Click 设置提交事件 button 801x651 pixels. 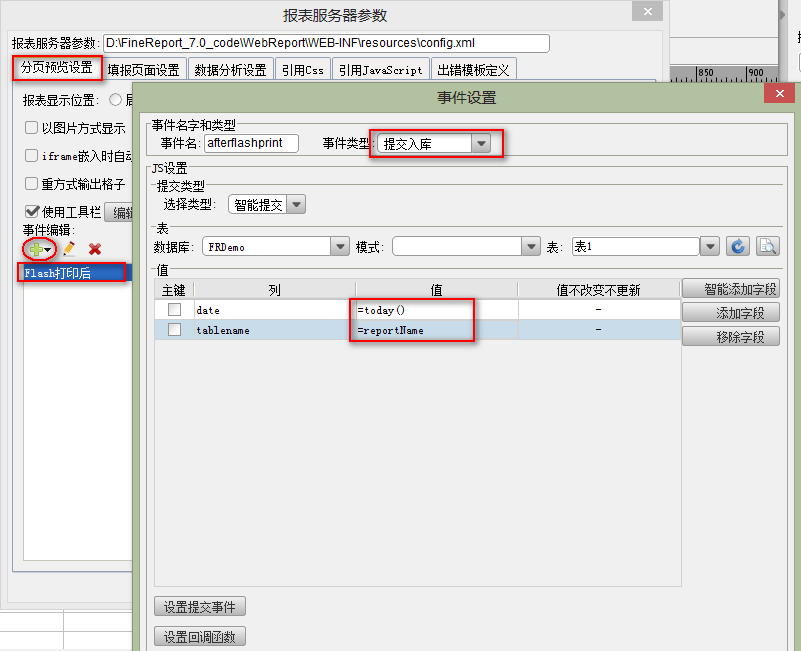click(200, 607)
